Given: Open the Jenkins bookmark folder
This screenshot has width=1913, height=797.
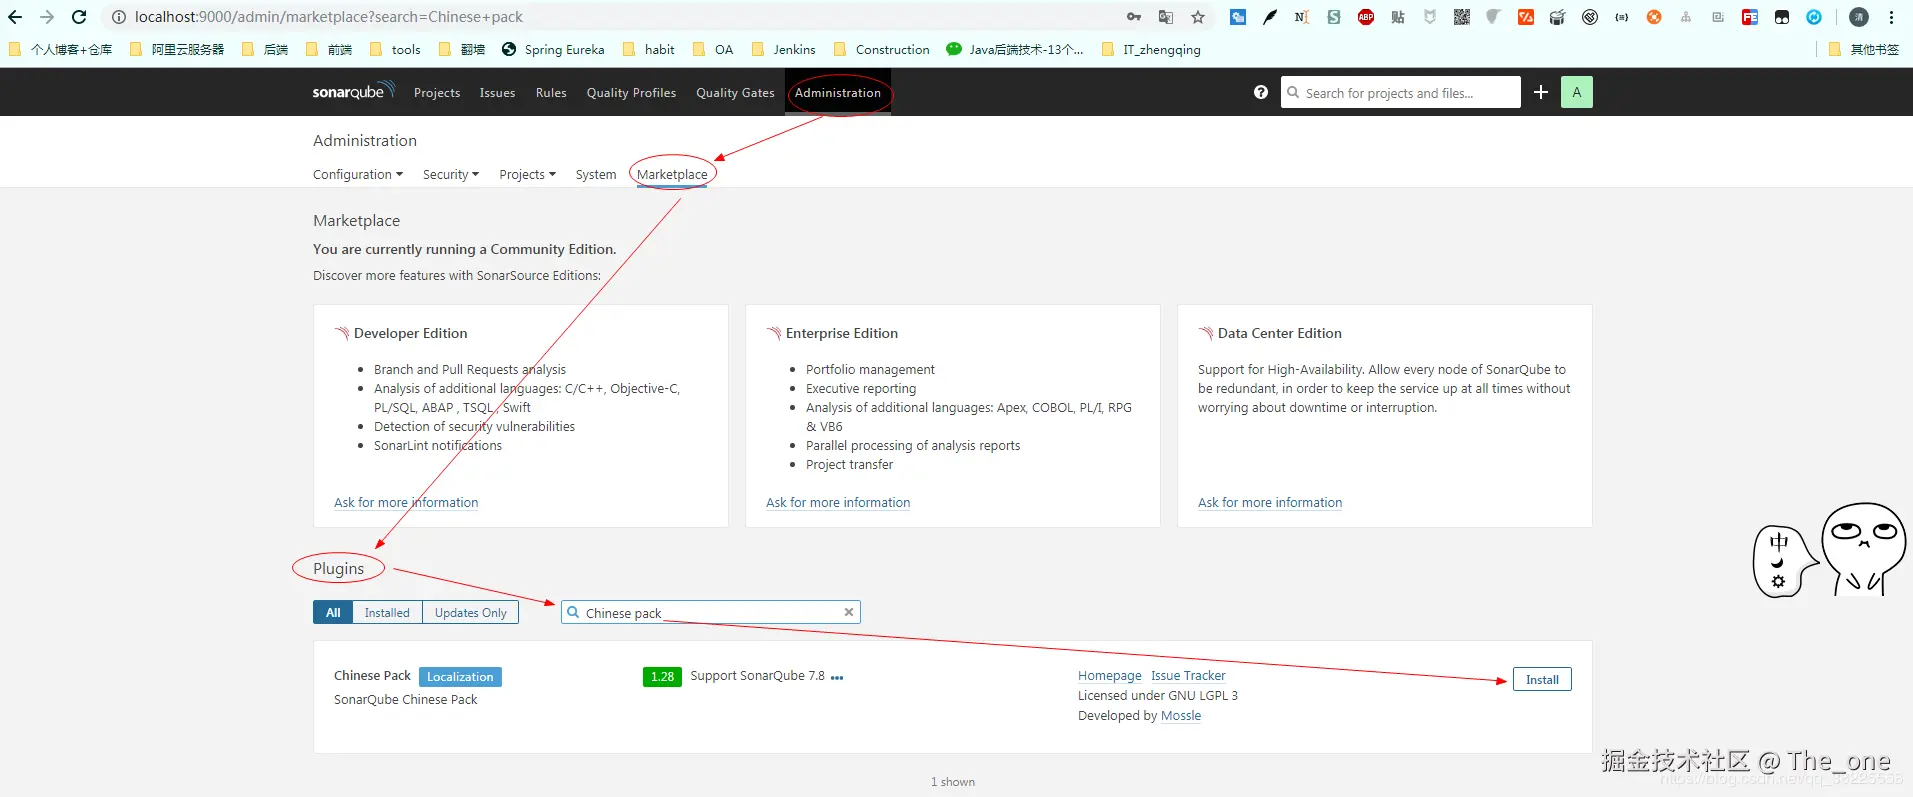Looking at the screenshot, I should (783, 49).
